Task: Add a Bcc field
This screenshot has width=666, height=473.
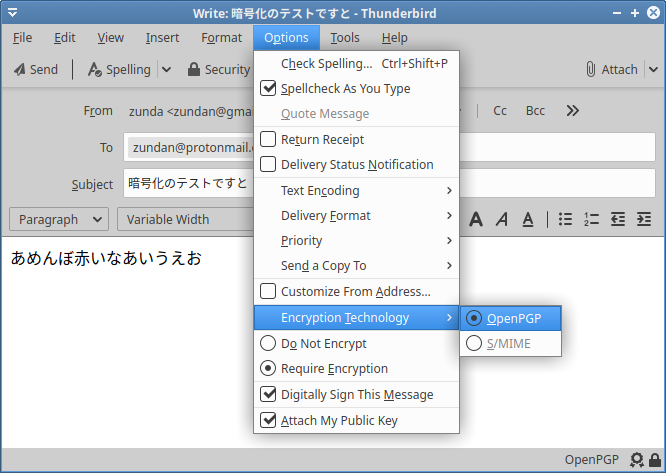Action: click(x=535, y=111)
